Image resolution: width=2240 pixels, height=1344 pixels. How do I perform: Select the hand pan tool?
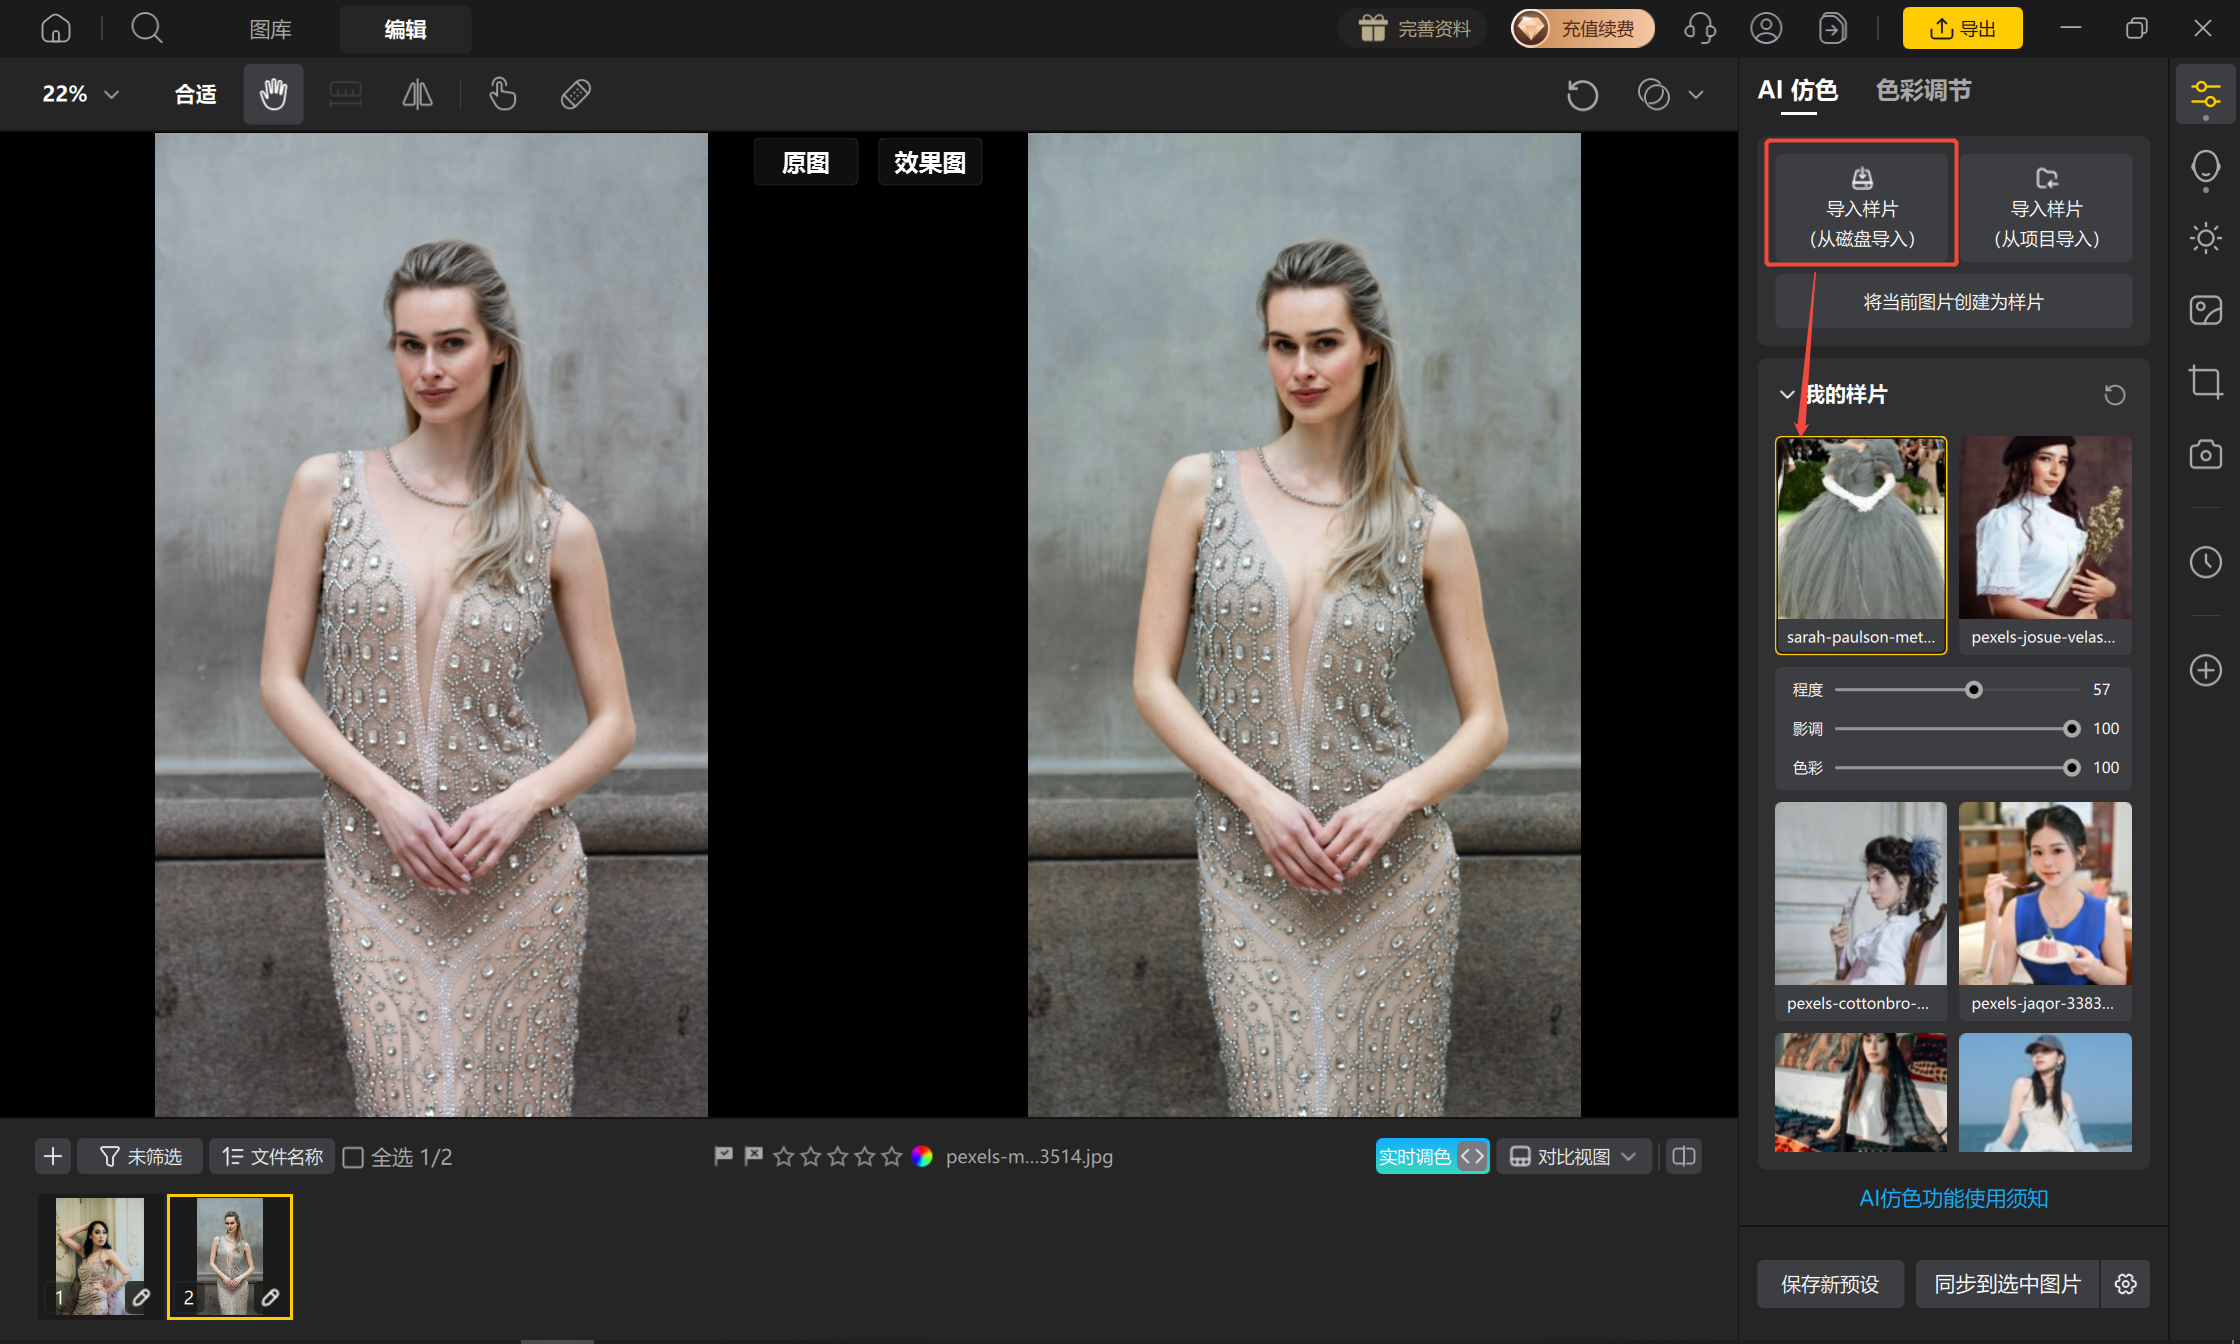click(x=273, y=94)
